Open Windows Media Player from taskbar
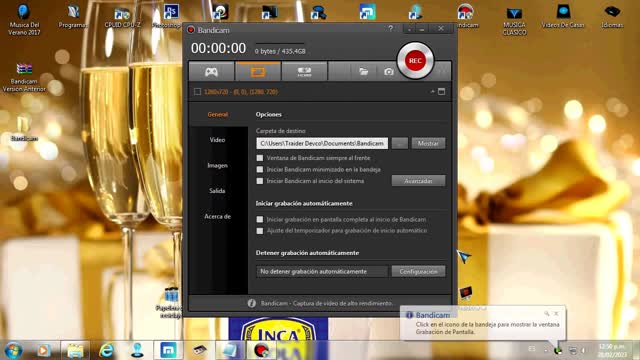The height and width of the screenshot is (360, 640). (43, 350)
